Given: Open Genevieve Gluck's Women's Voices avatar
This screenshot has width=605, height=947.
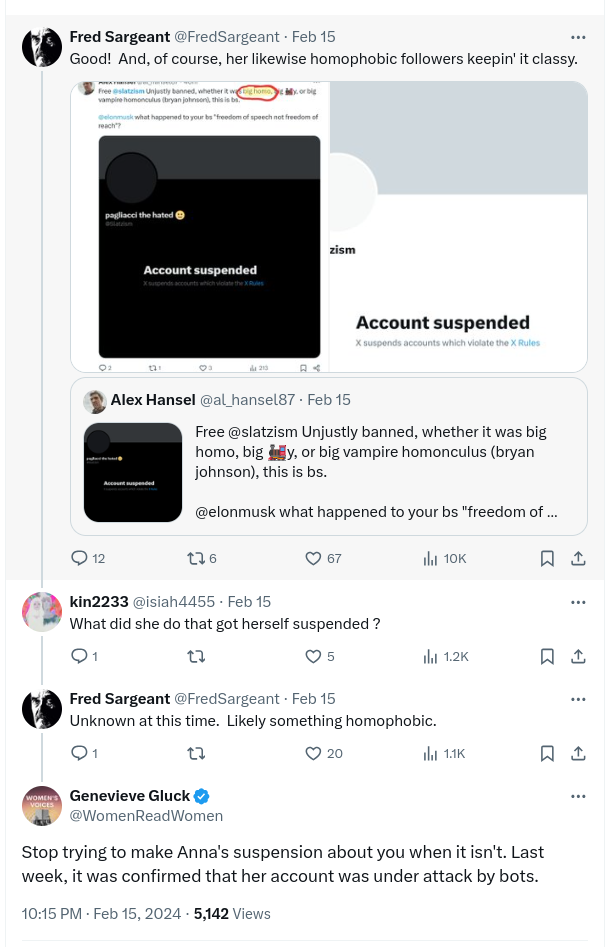Looking at the screenshot, I should (x=42, y=806).
